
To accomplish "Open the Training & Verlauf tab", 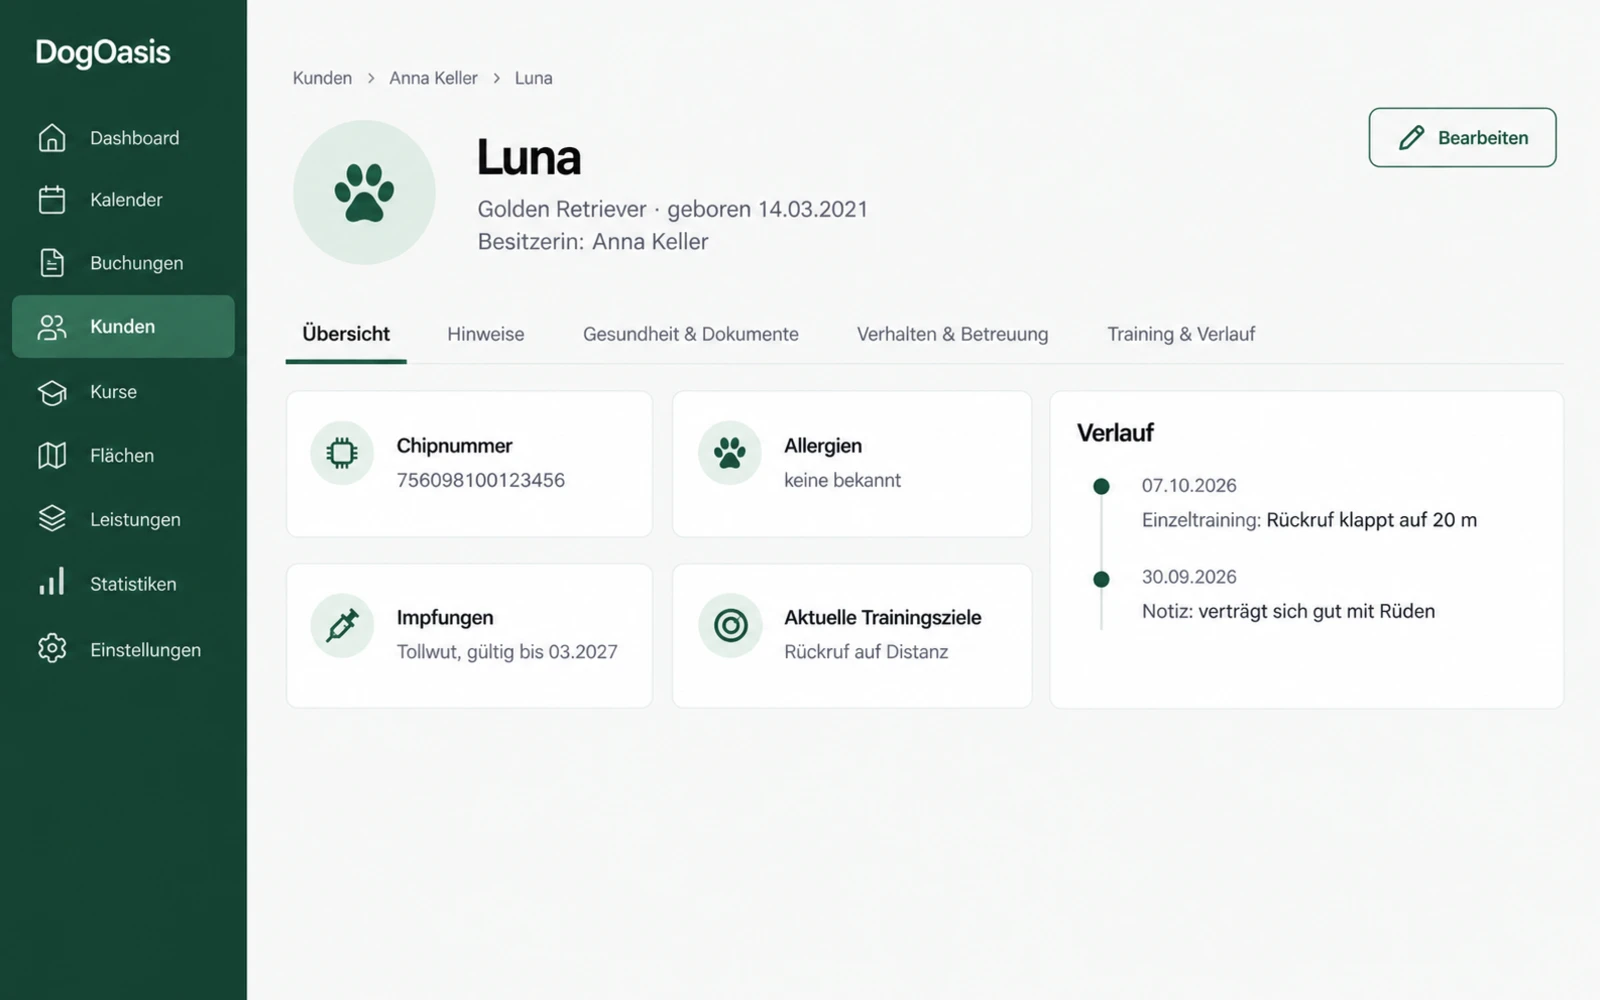I will pyautogui.click(x=1181, y=334).
